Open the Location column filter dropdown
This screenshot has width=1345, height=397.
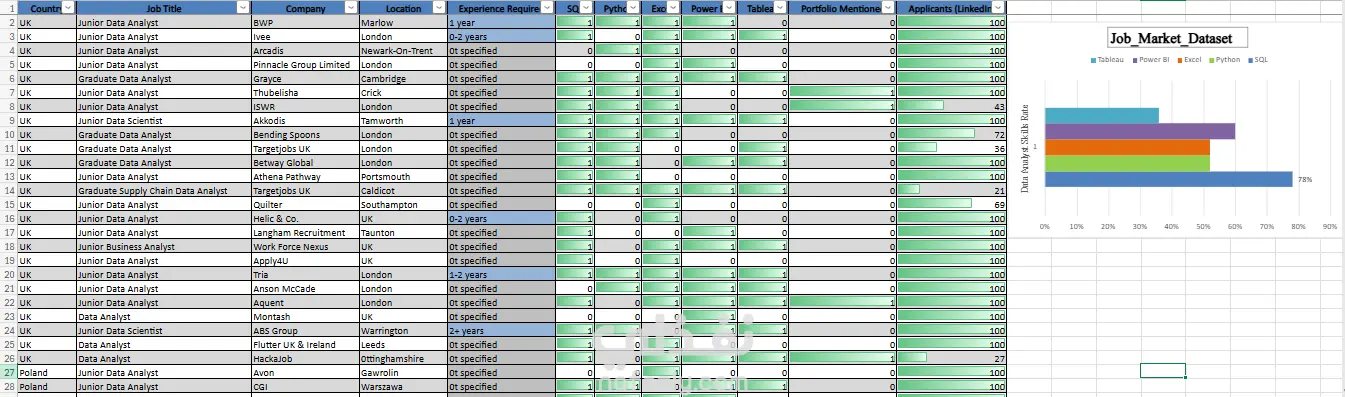[x=439, y=7]
